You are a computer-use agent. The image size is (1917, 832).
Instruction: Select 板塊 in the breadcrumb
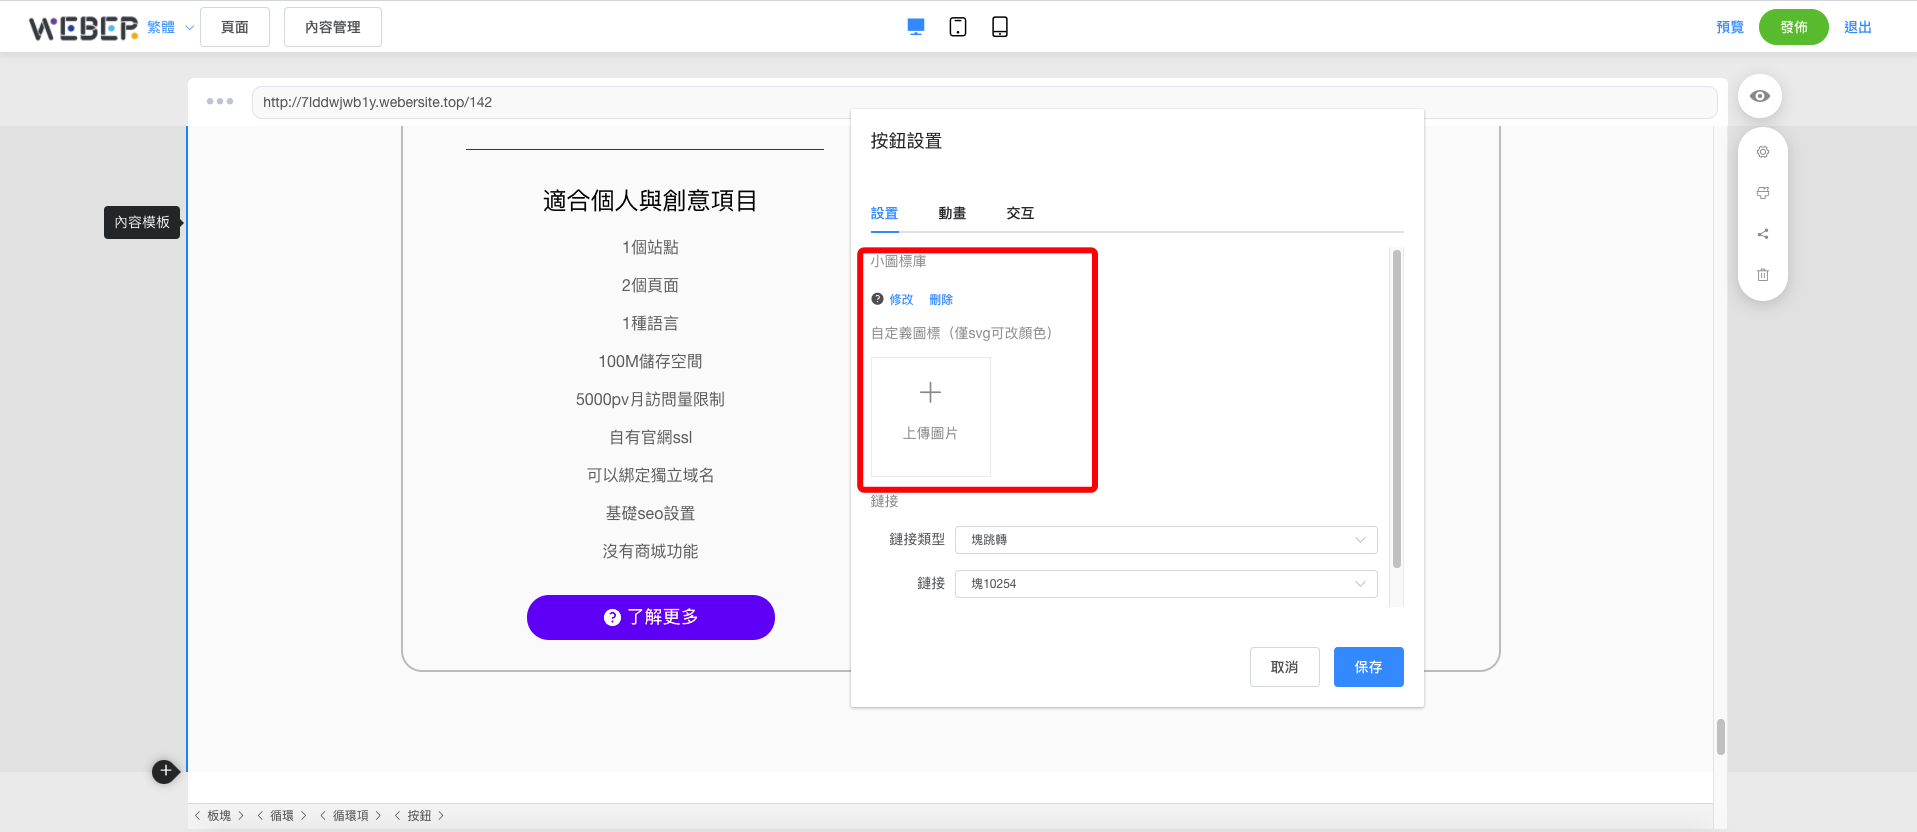pyautogui.click(x=219, y=816)
